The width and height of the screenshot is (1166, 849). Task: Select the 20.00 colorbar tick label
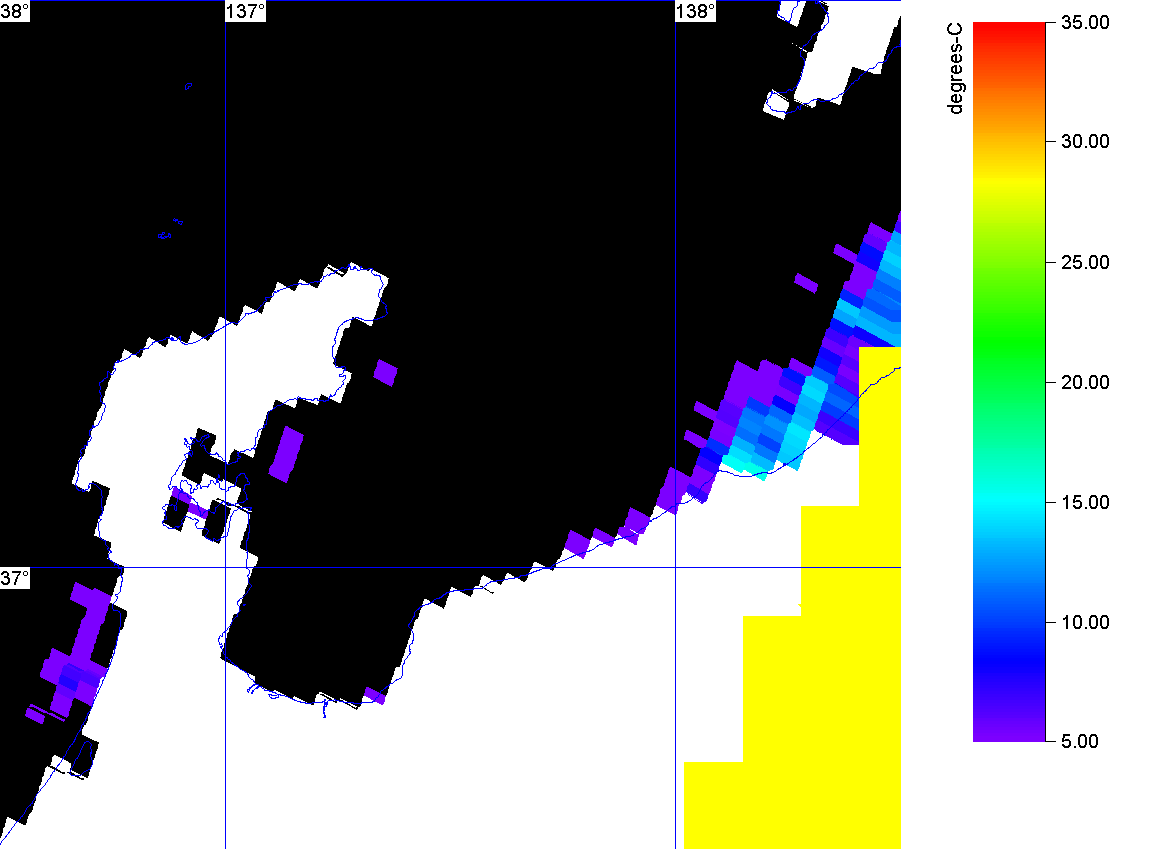click(x=1085, y=382)
